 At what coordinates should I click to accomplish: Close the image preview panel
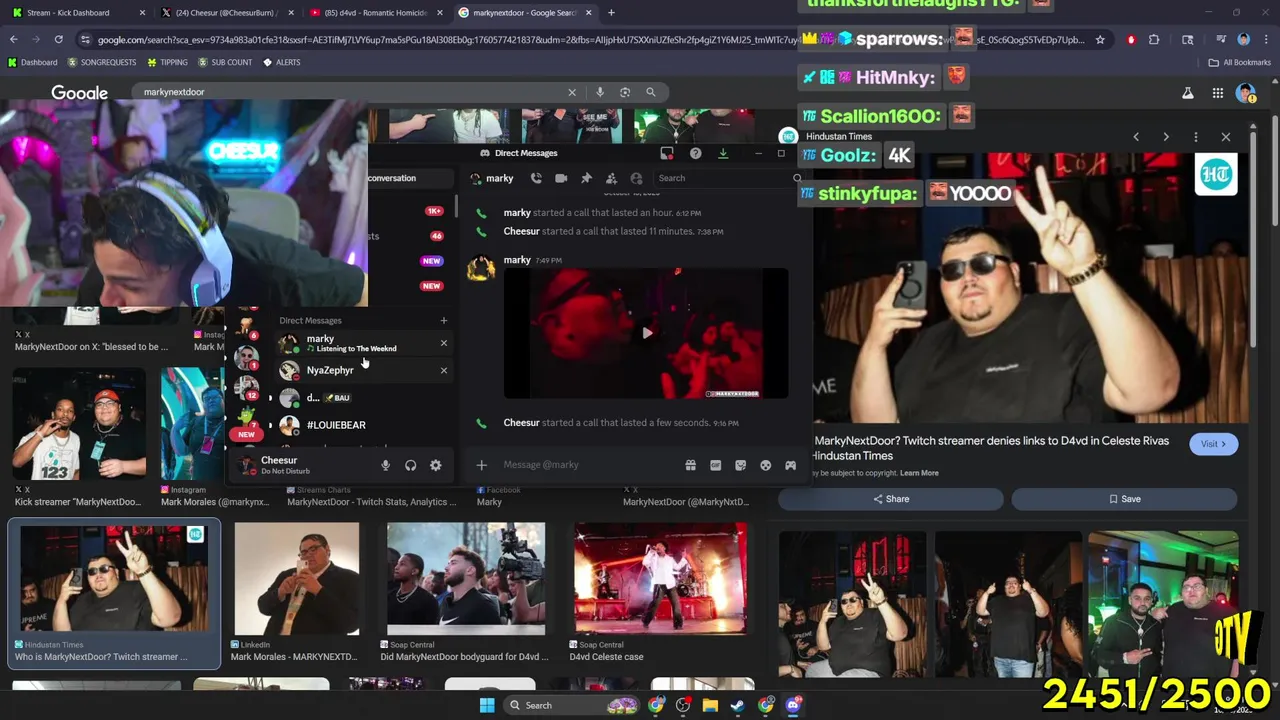pyautogui.click(x=1226, y=137)
